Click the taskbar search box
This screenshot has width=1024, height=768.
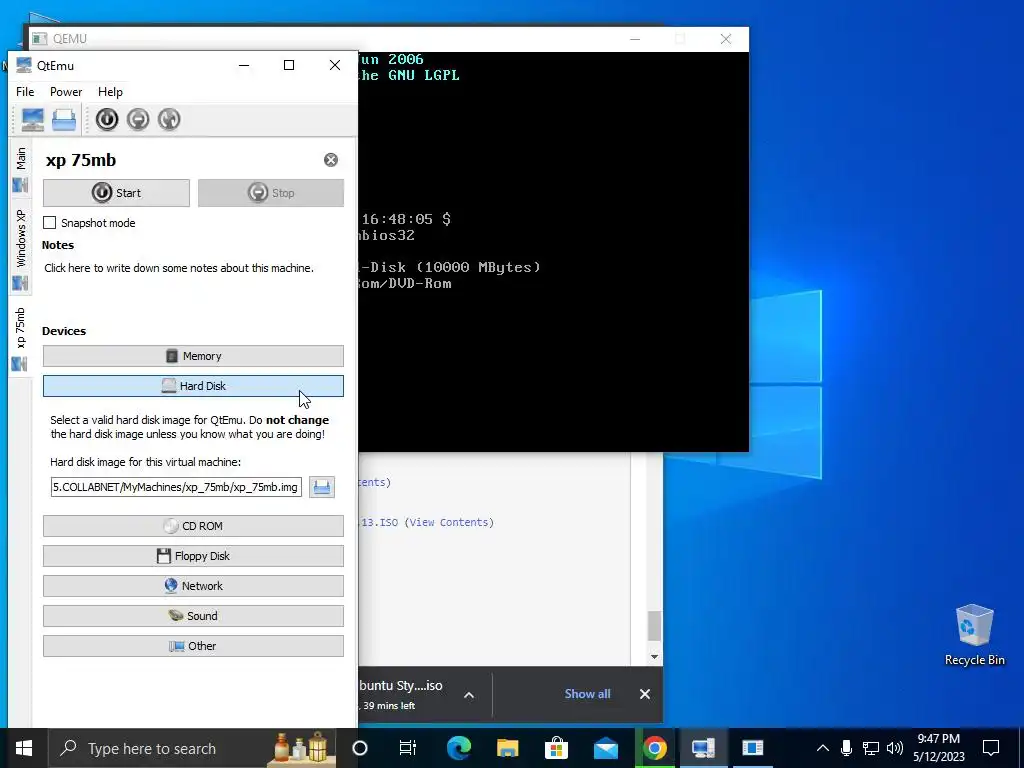coord(192,748)
